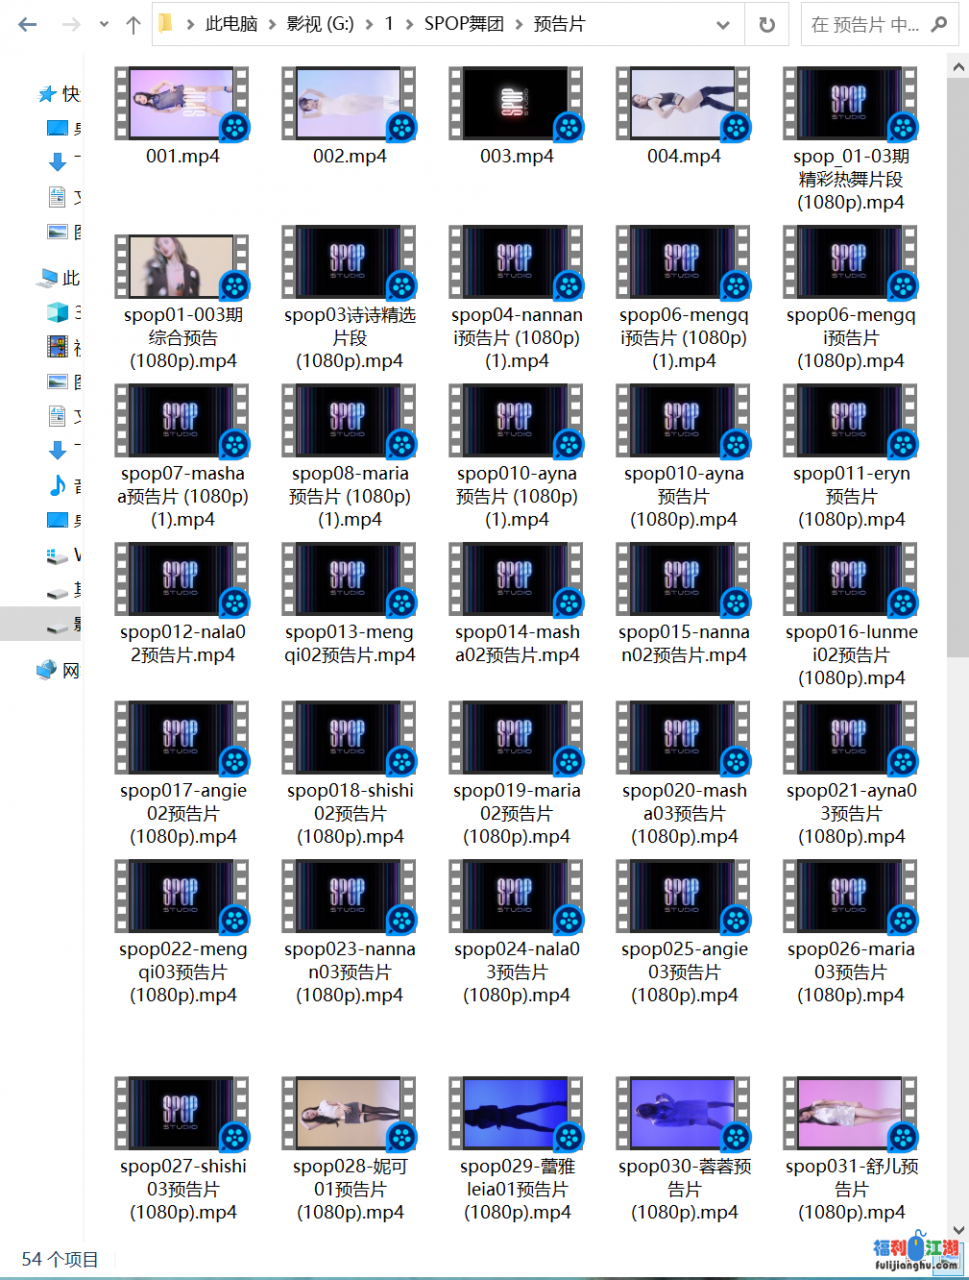Navigate forward with right arrow

click(x=71, y=25)
